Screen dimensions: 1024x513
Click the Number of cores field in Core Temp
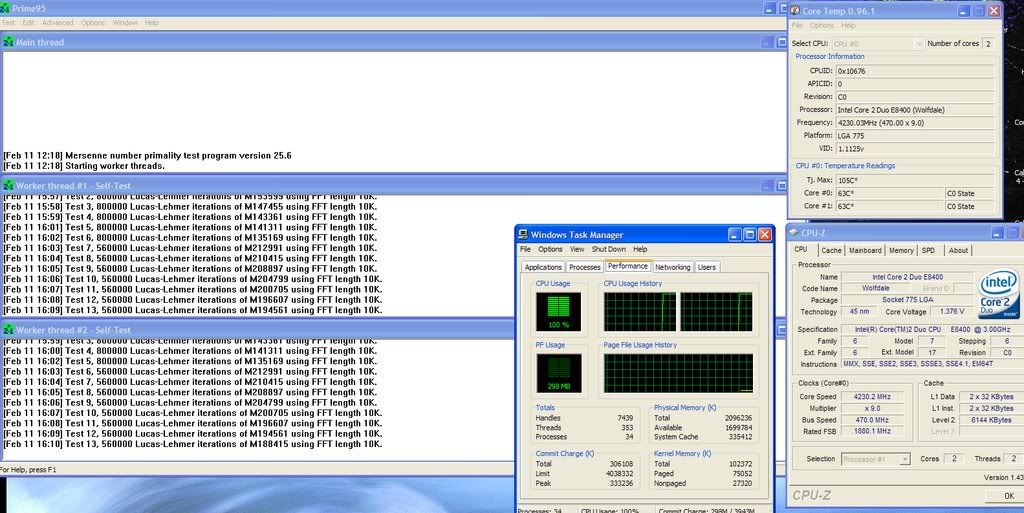pyautogui.click(x=988, y=44)
